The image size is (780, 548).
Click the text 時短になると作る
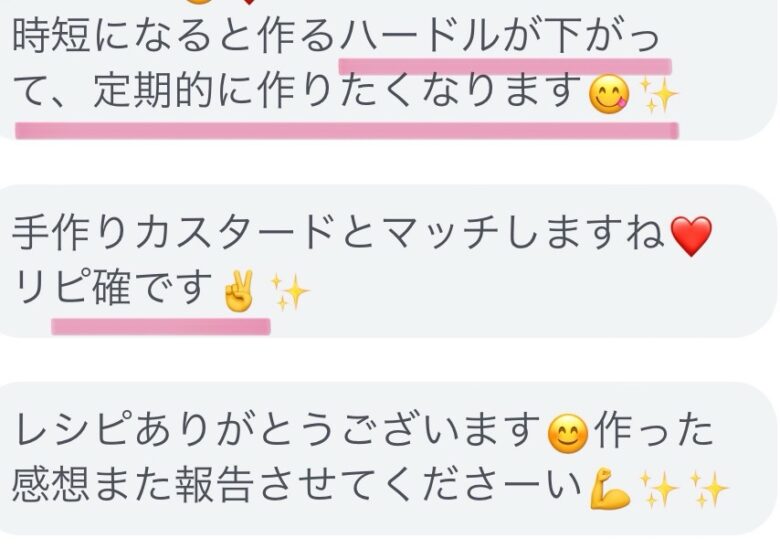tap(174, 36)
